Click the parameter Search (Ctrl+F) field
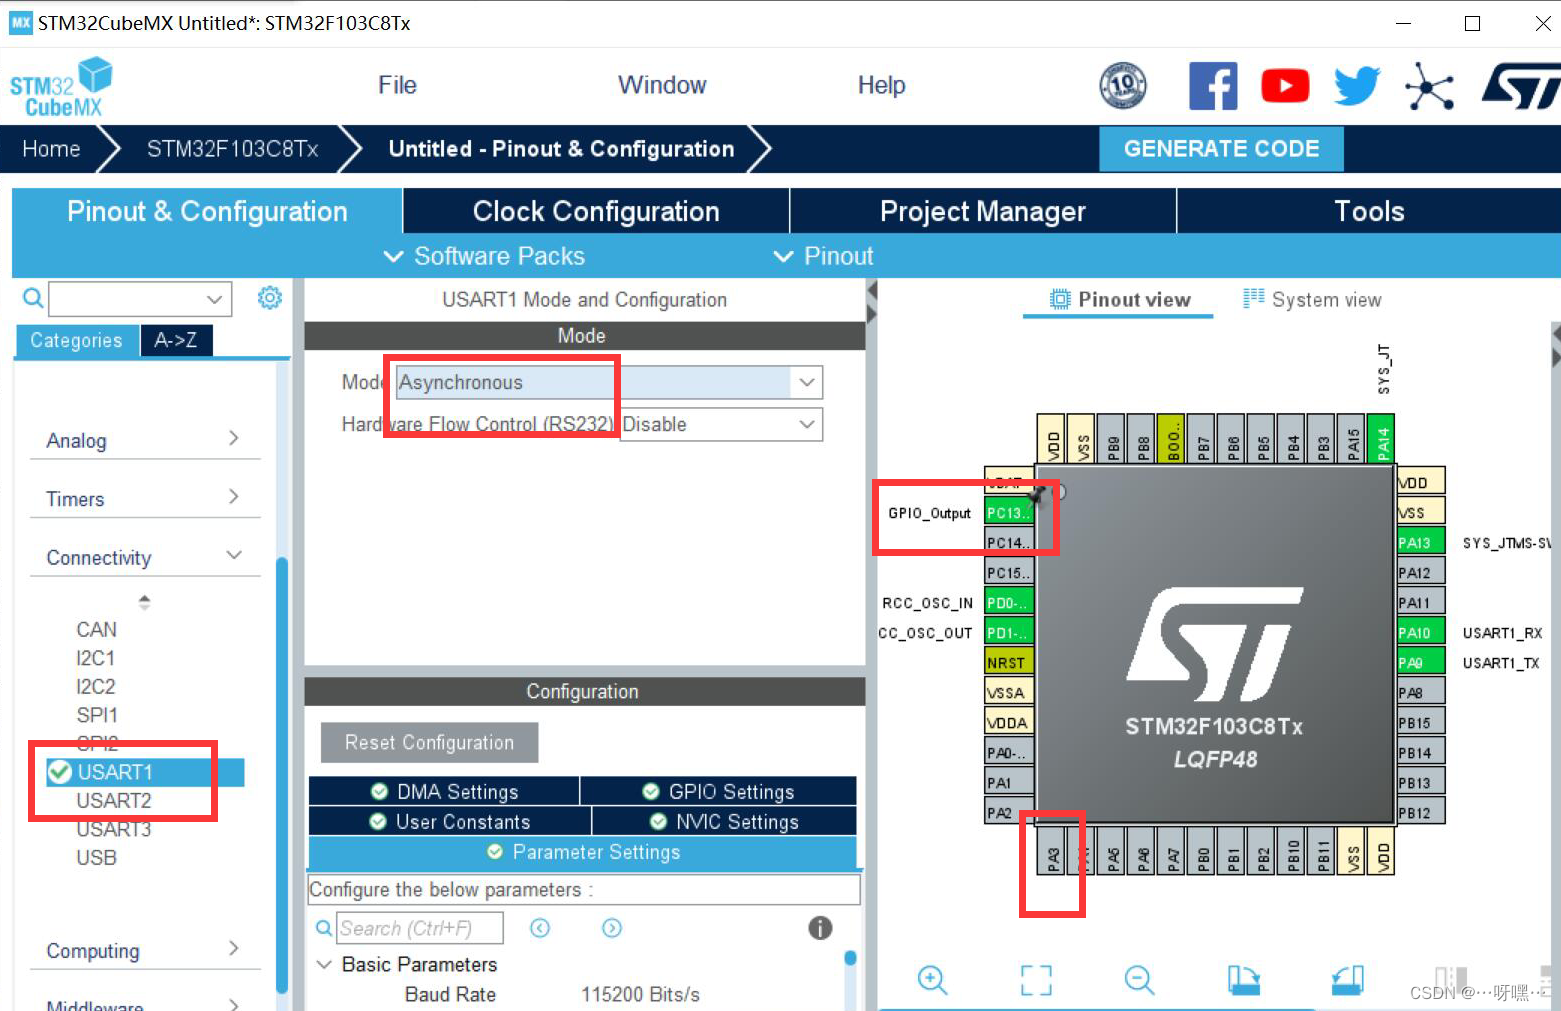 click(420, 928)
